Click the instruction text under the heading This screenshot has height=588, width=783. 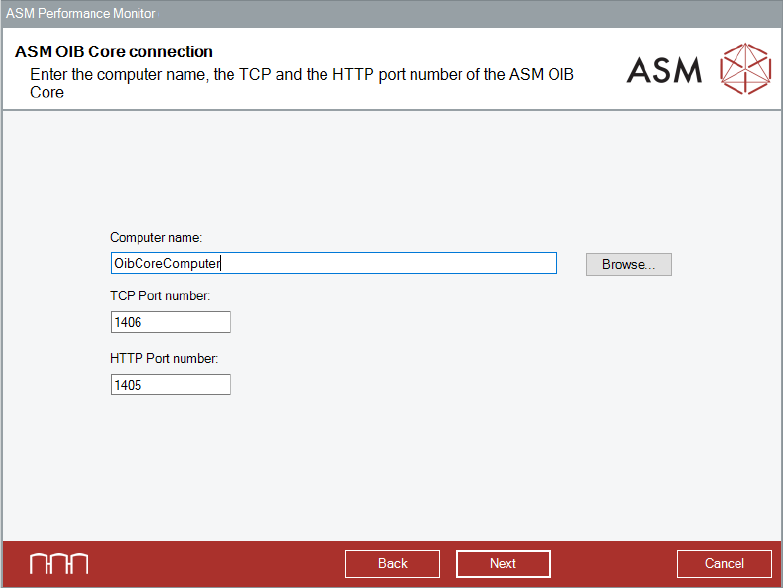[300, 75]
